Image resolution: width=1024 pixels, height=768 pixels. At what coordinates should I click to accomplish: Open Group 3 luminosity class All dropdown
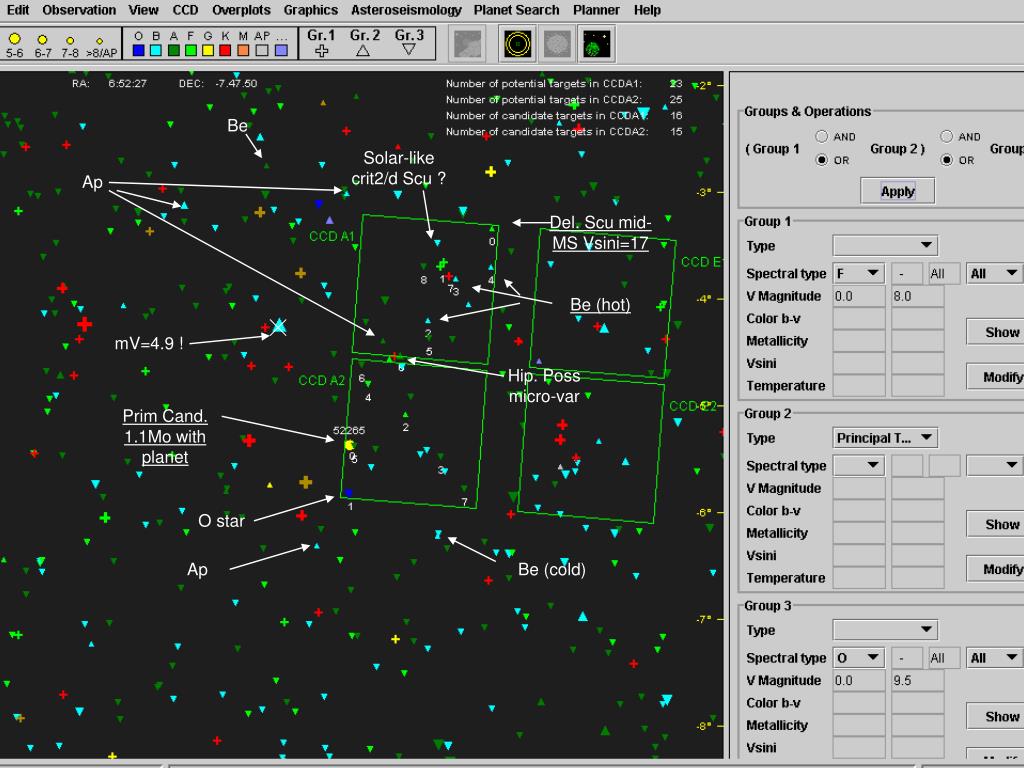pyautogui.click(x=993, y=657)
